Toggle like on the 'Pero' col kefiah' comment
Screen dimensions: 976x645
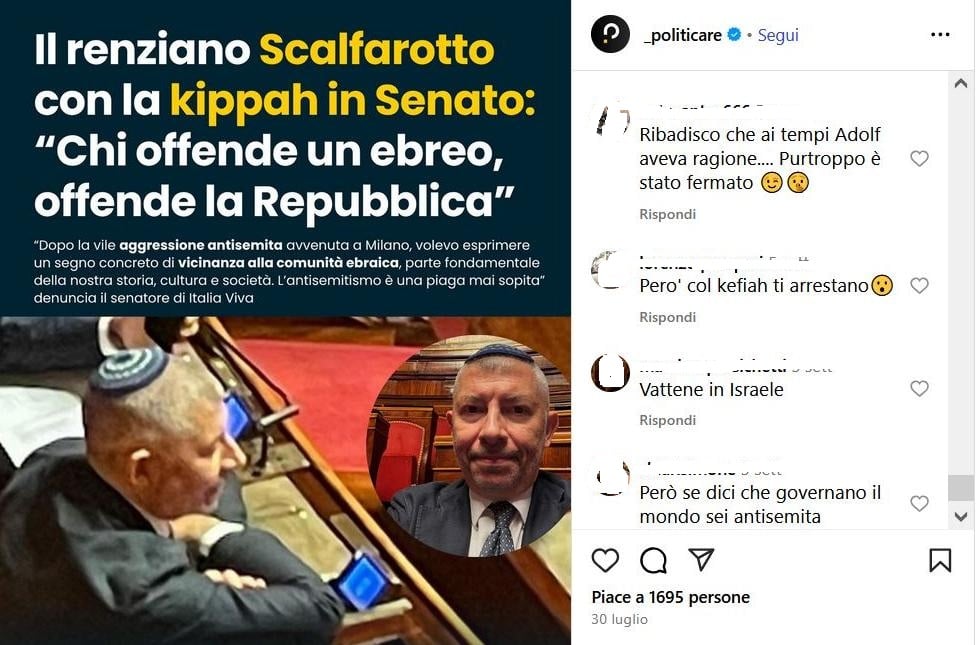point(919,285)
